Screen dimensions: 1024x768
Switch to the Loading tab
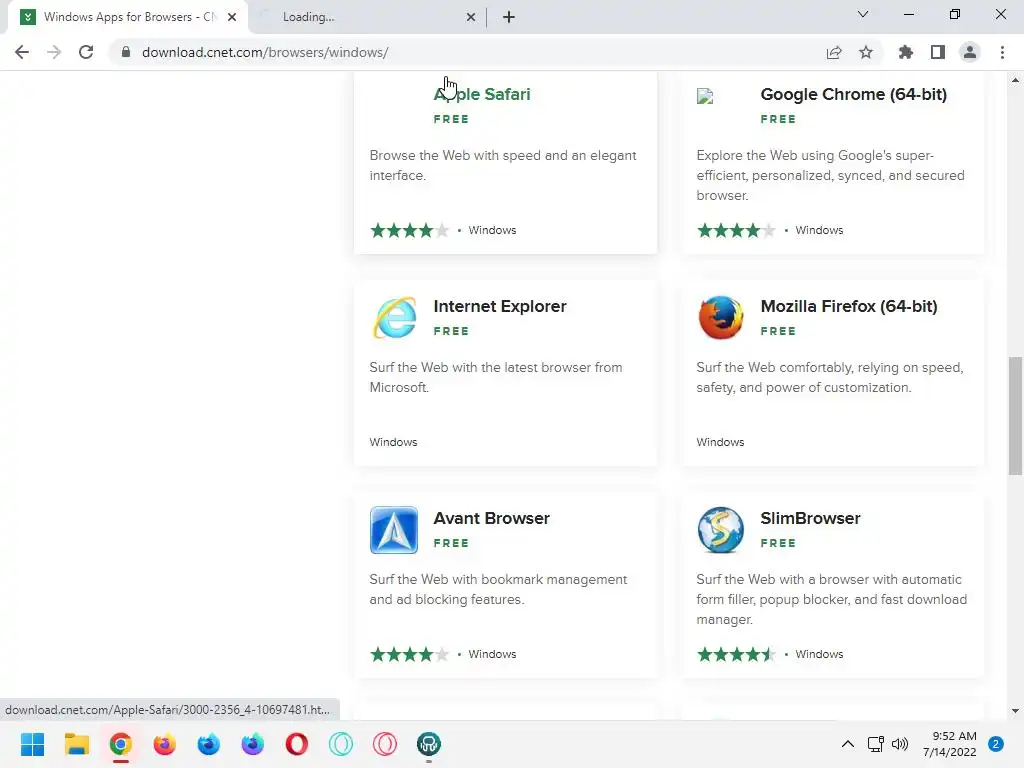click(x=367, y=17)
